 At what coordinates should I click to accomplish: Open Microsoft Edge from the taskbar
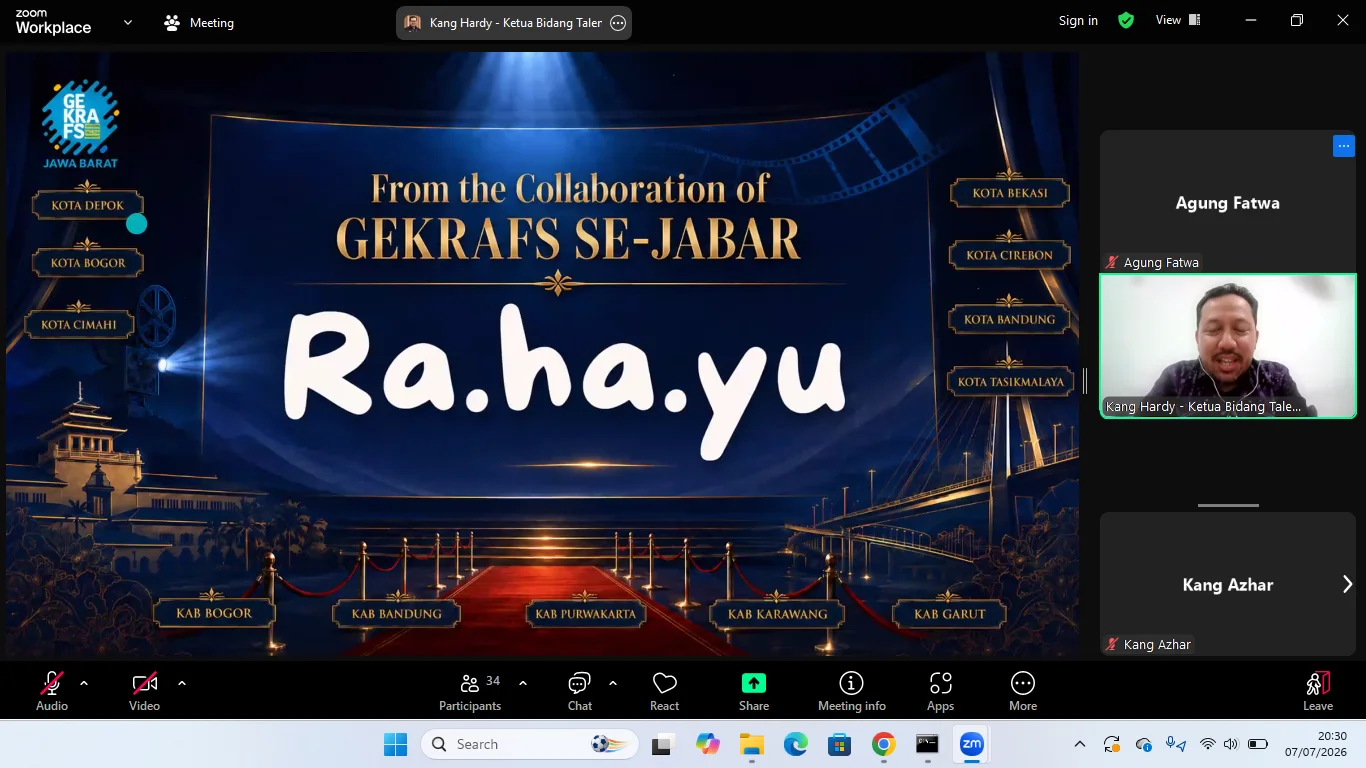(795, 744)
